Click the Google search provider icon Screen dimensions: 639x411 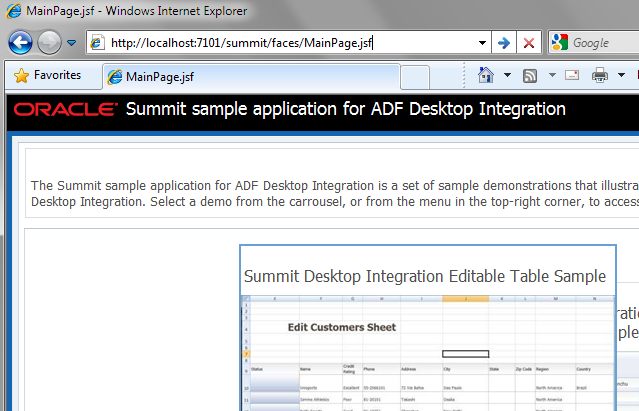coord(560,42)
